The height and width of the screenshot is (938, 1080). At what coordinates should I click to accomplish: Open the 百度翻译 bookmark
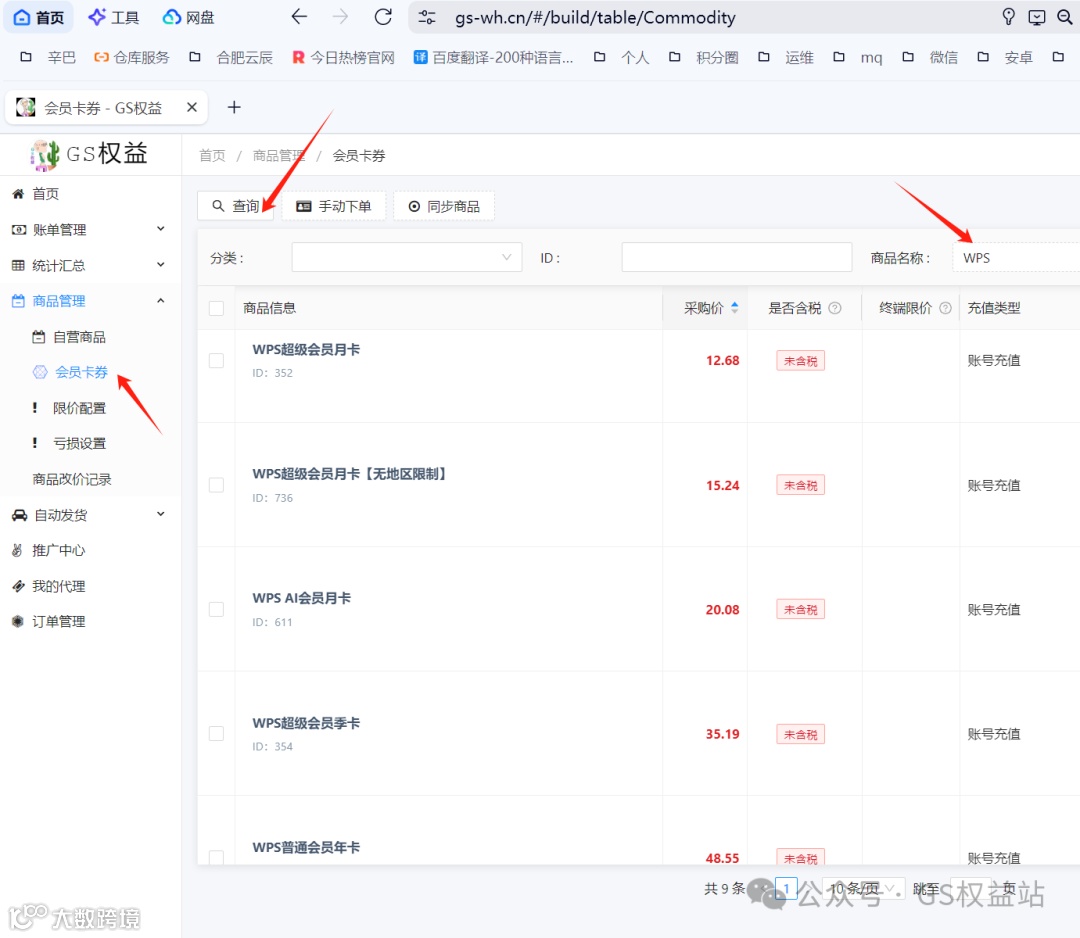(x=493, y=57)
